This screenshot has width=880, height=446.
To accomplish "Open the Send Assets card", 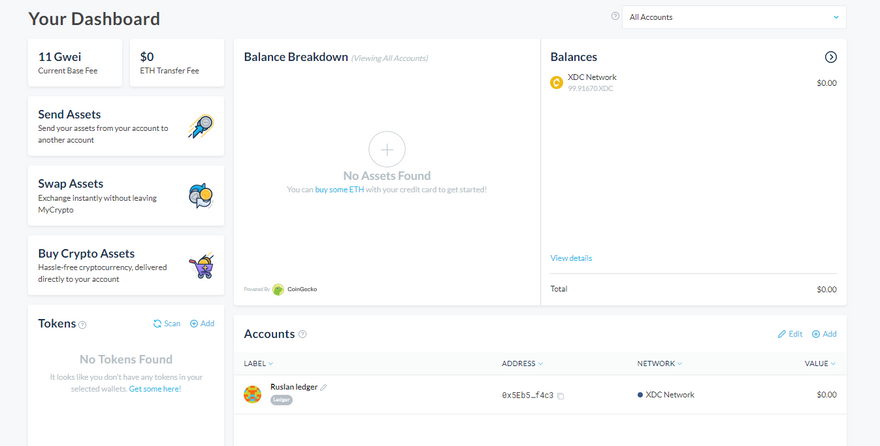I will 126,127.
